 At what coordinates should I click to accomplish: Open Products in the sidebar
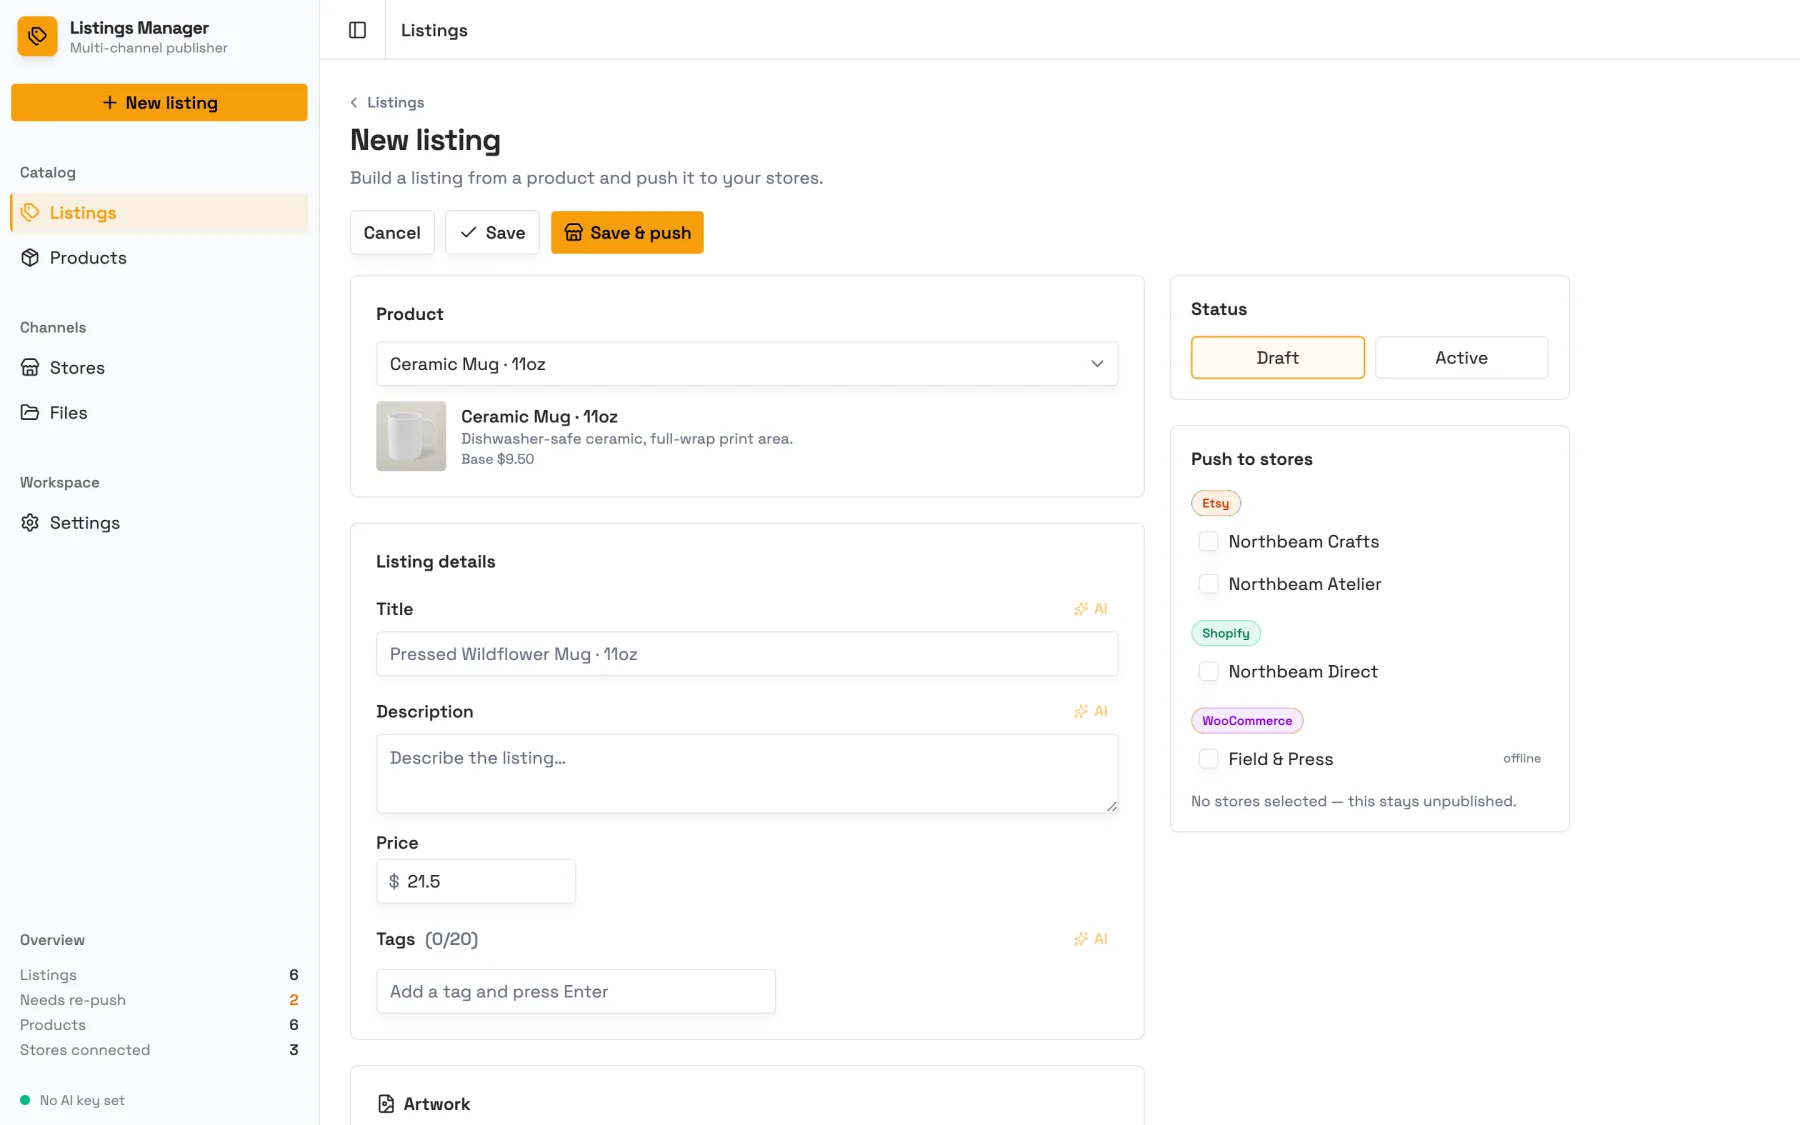160,257
